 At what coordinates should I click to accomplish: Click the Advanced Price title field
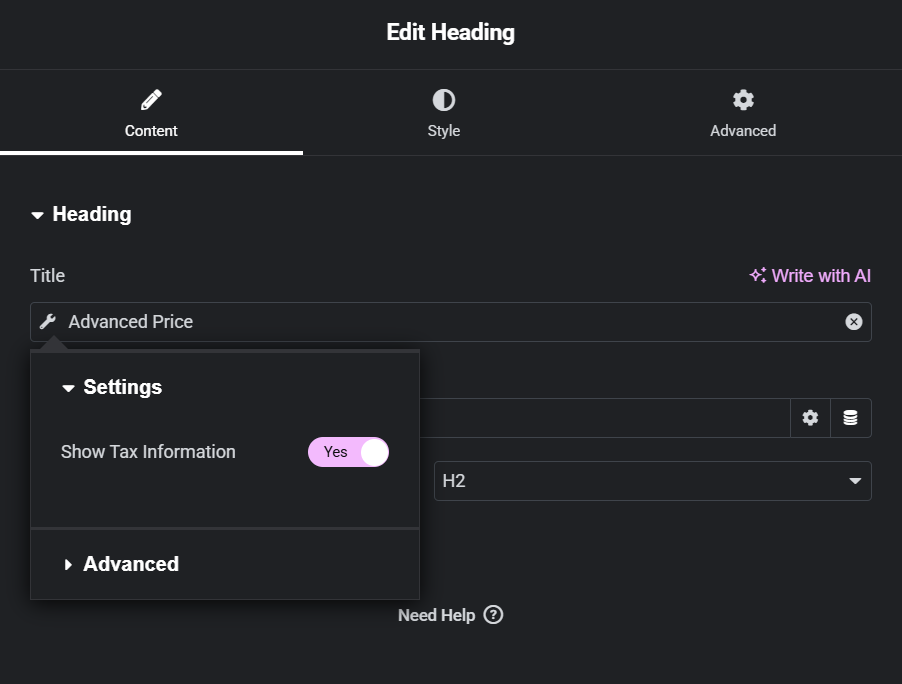[x=450, y=322]
